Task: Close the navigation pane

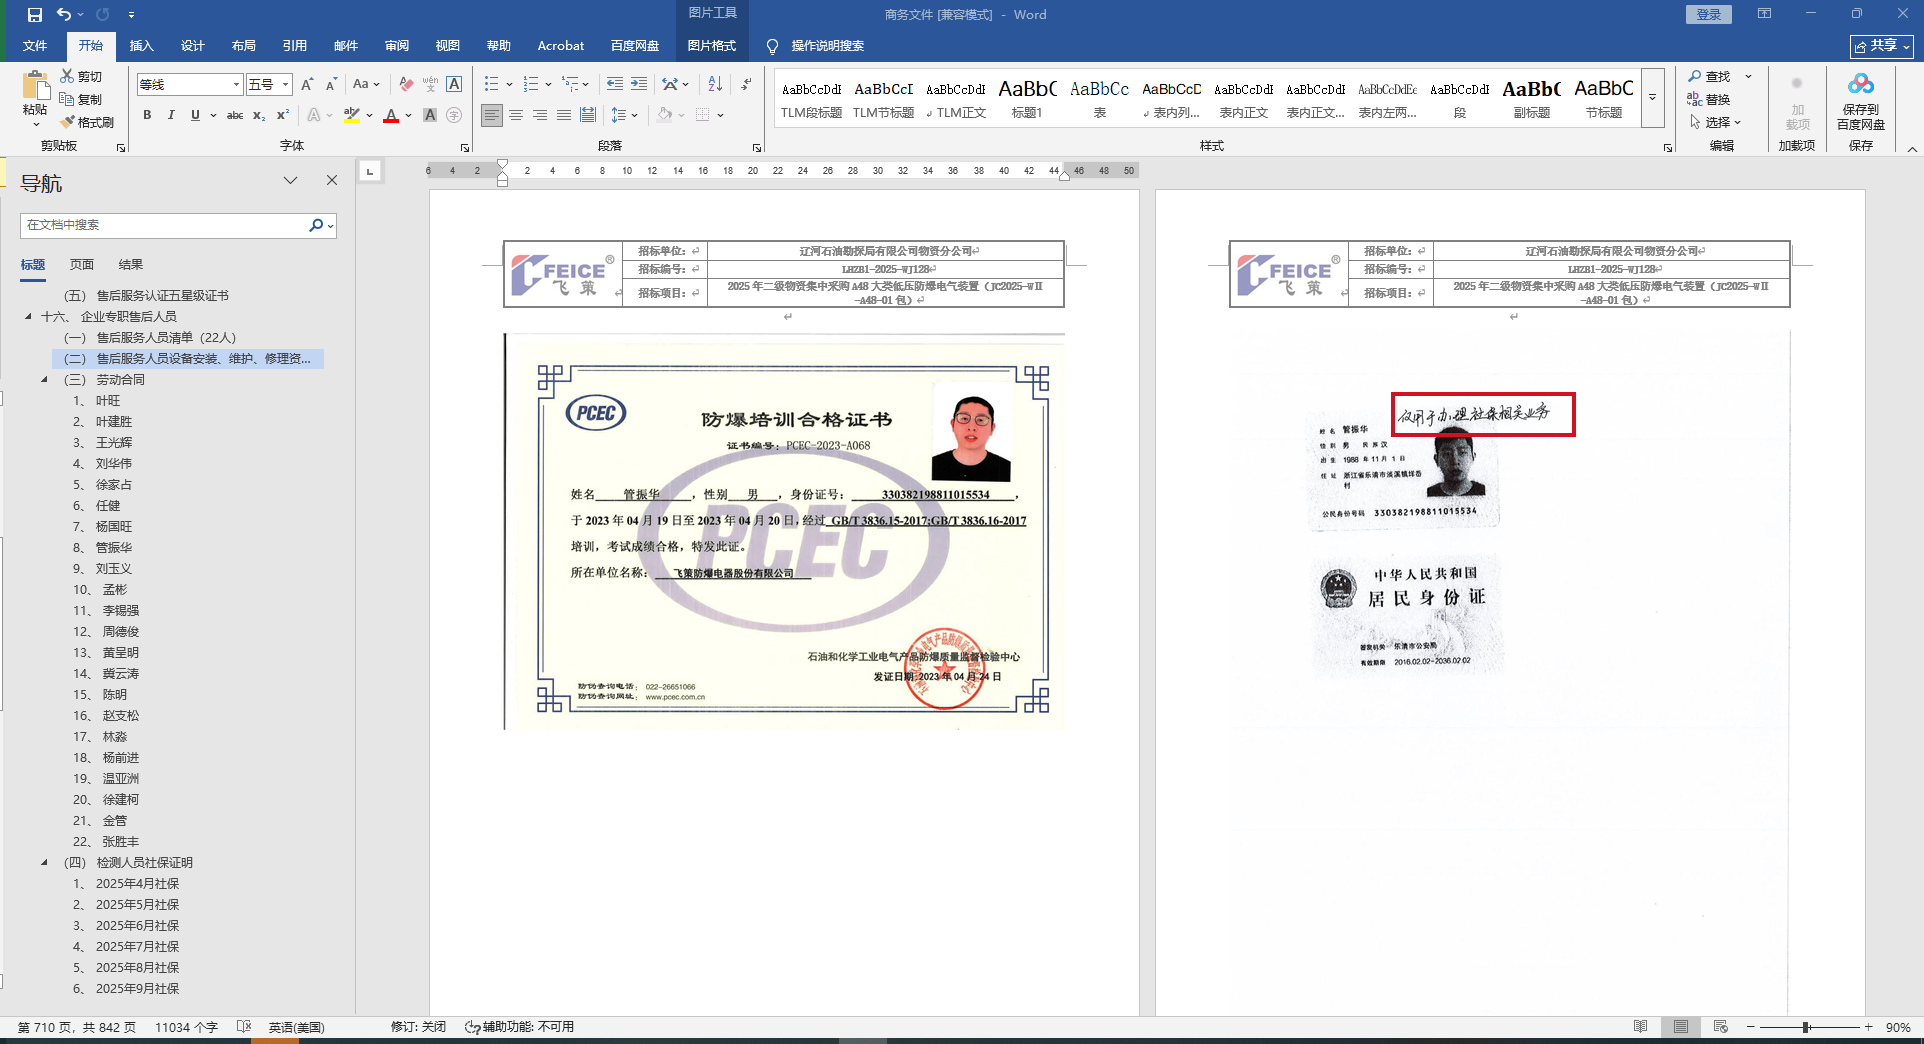Action: pos(332,180)
